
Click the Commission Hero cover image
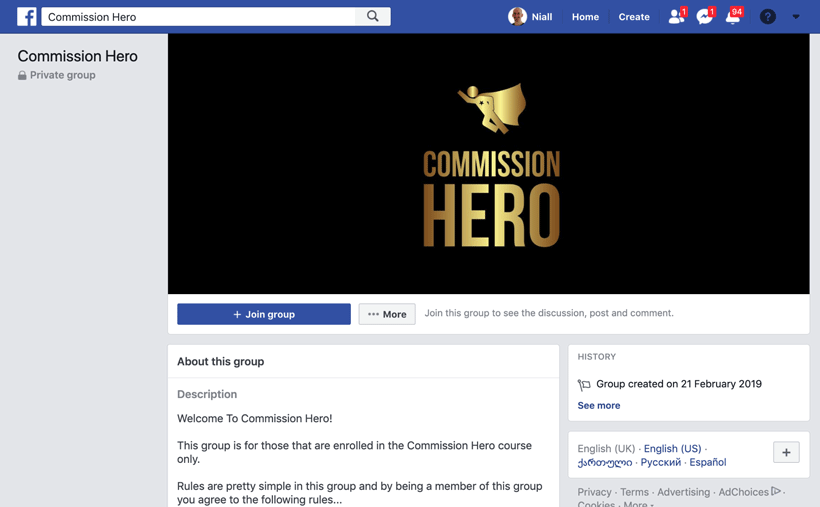[488, 164]
